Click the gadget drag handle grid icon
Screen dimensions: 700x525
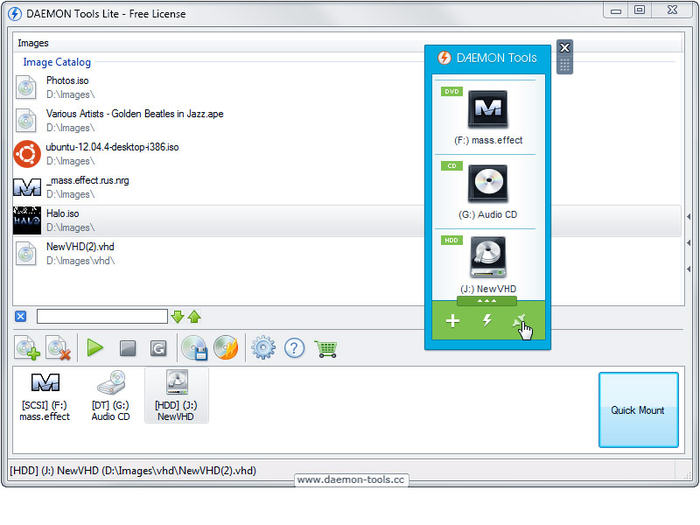pyautogui.click(x=564, y=65)
